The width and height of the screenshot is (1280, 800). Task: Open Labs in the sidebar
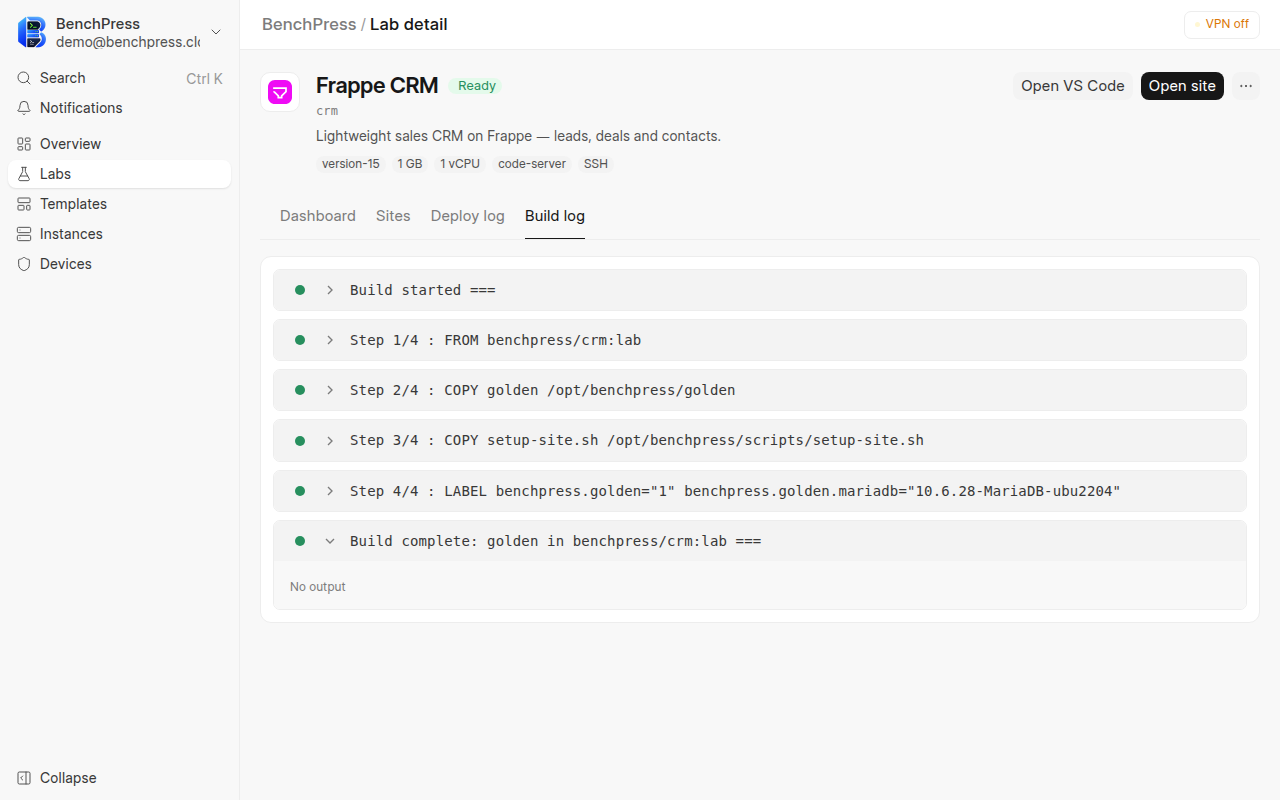(120, 174)
